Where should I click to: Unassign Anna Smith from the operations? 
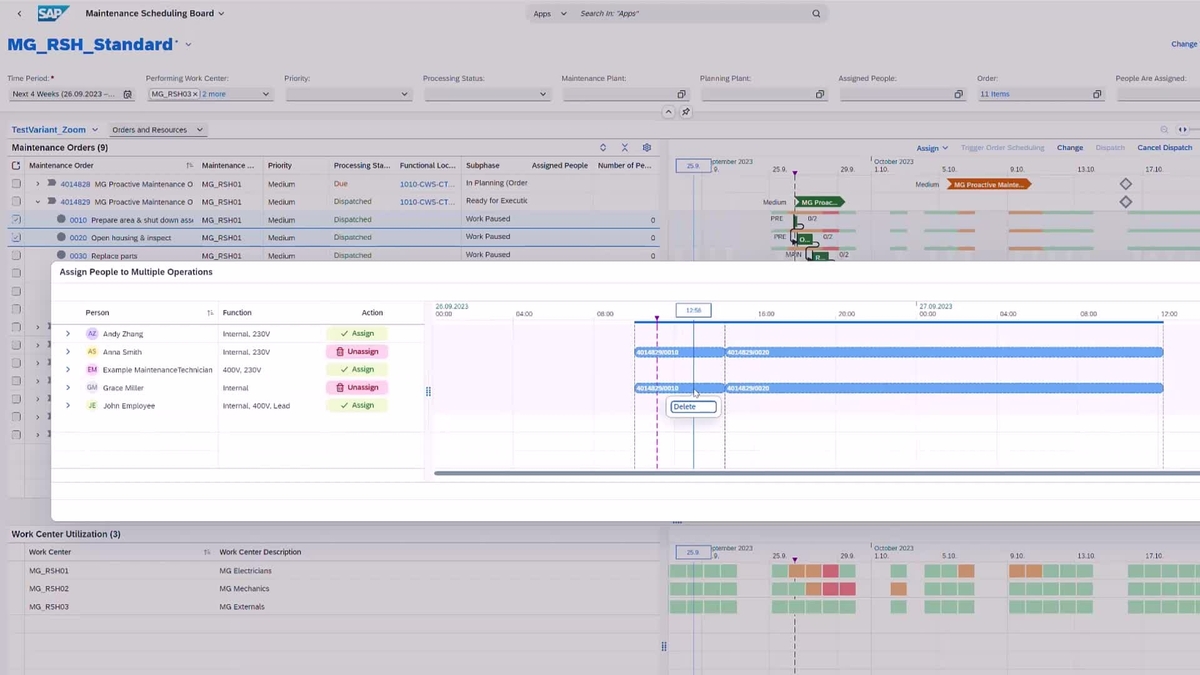click(x=358, y=351)
